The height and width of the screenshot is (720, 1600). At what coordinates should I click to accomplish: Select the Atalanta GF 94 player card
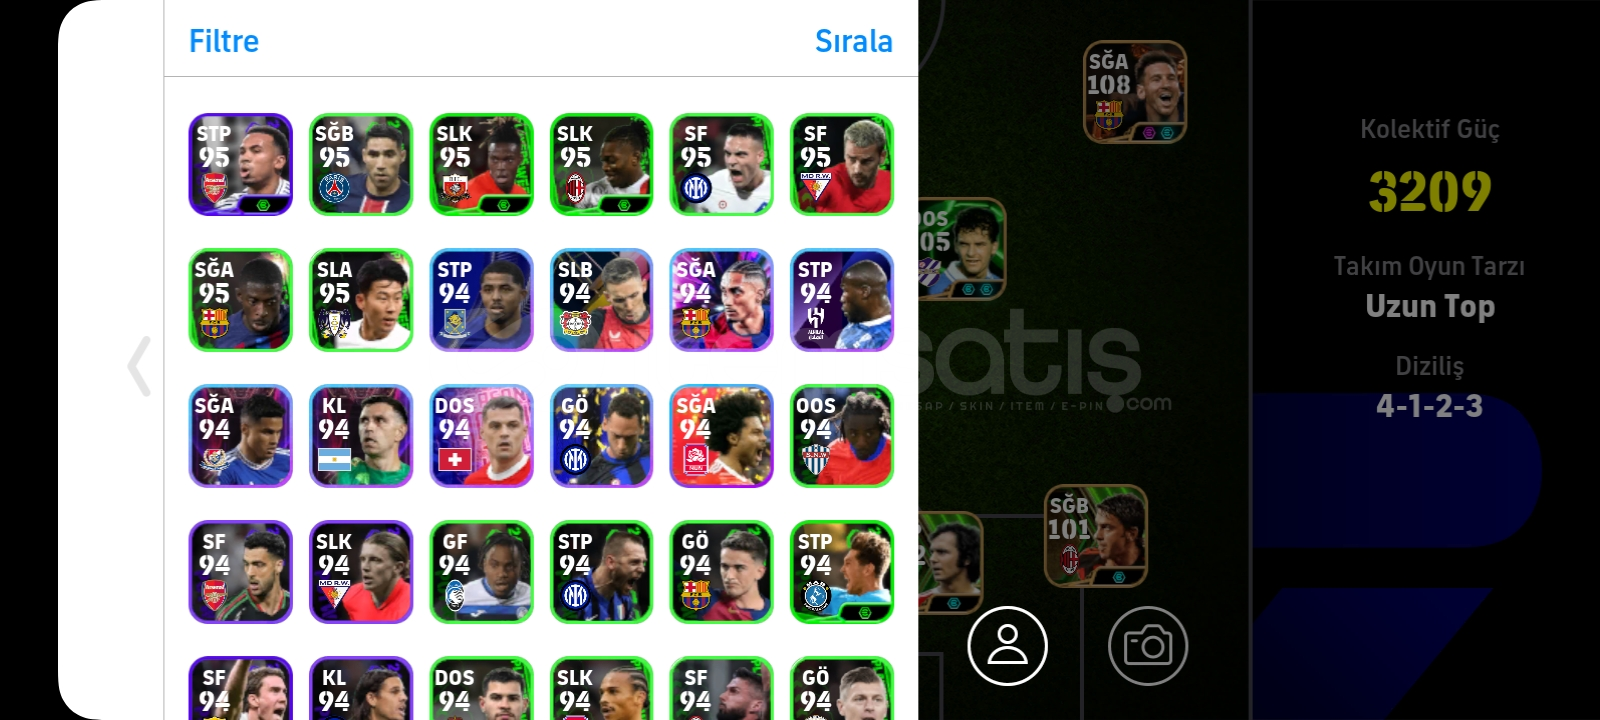pos(481,572)
